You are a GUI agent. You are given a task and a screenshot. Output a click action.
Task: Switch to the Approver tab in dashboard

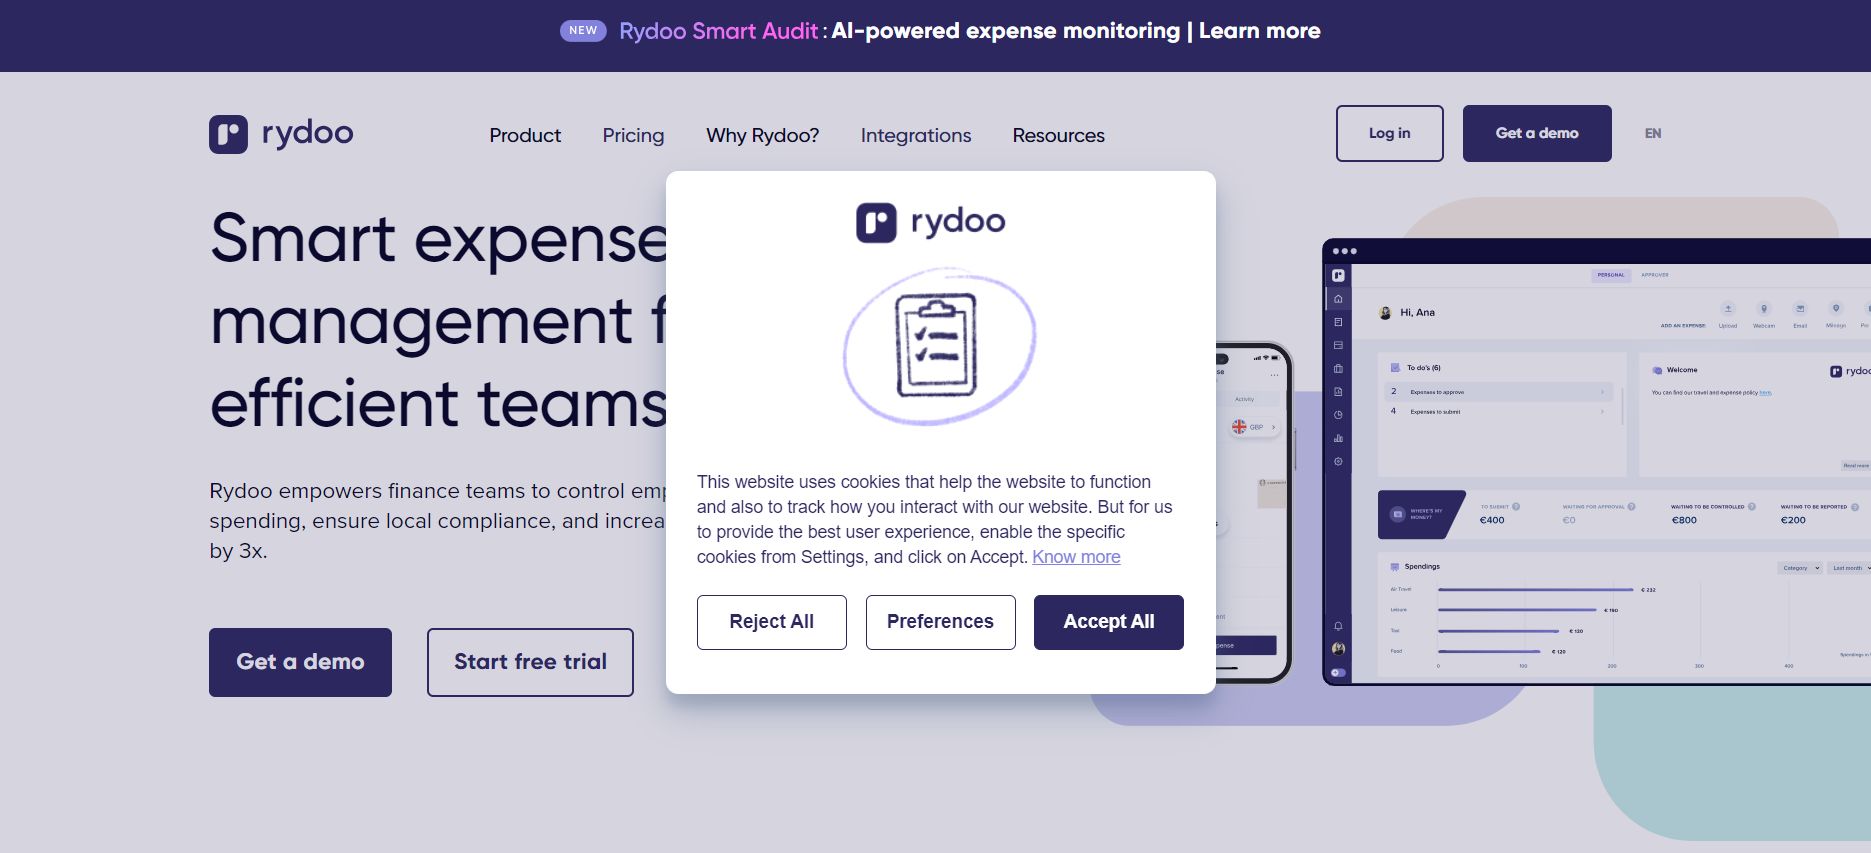pyautogui.click(x=1654, y=275)
